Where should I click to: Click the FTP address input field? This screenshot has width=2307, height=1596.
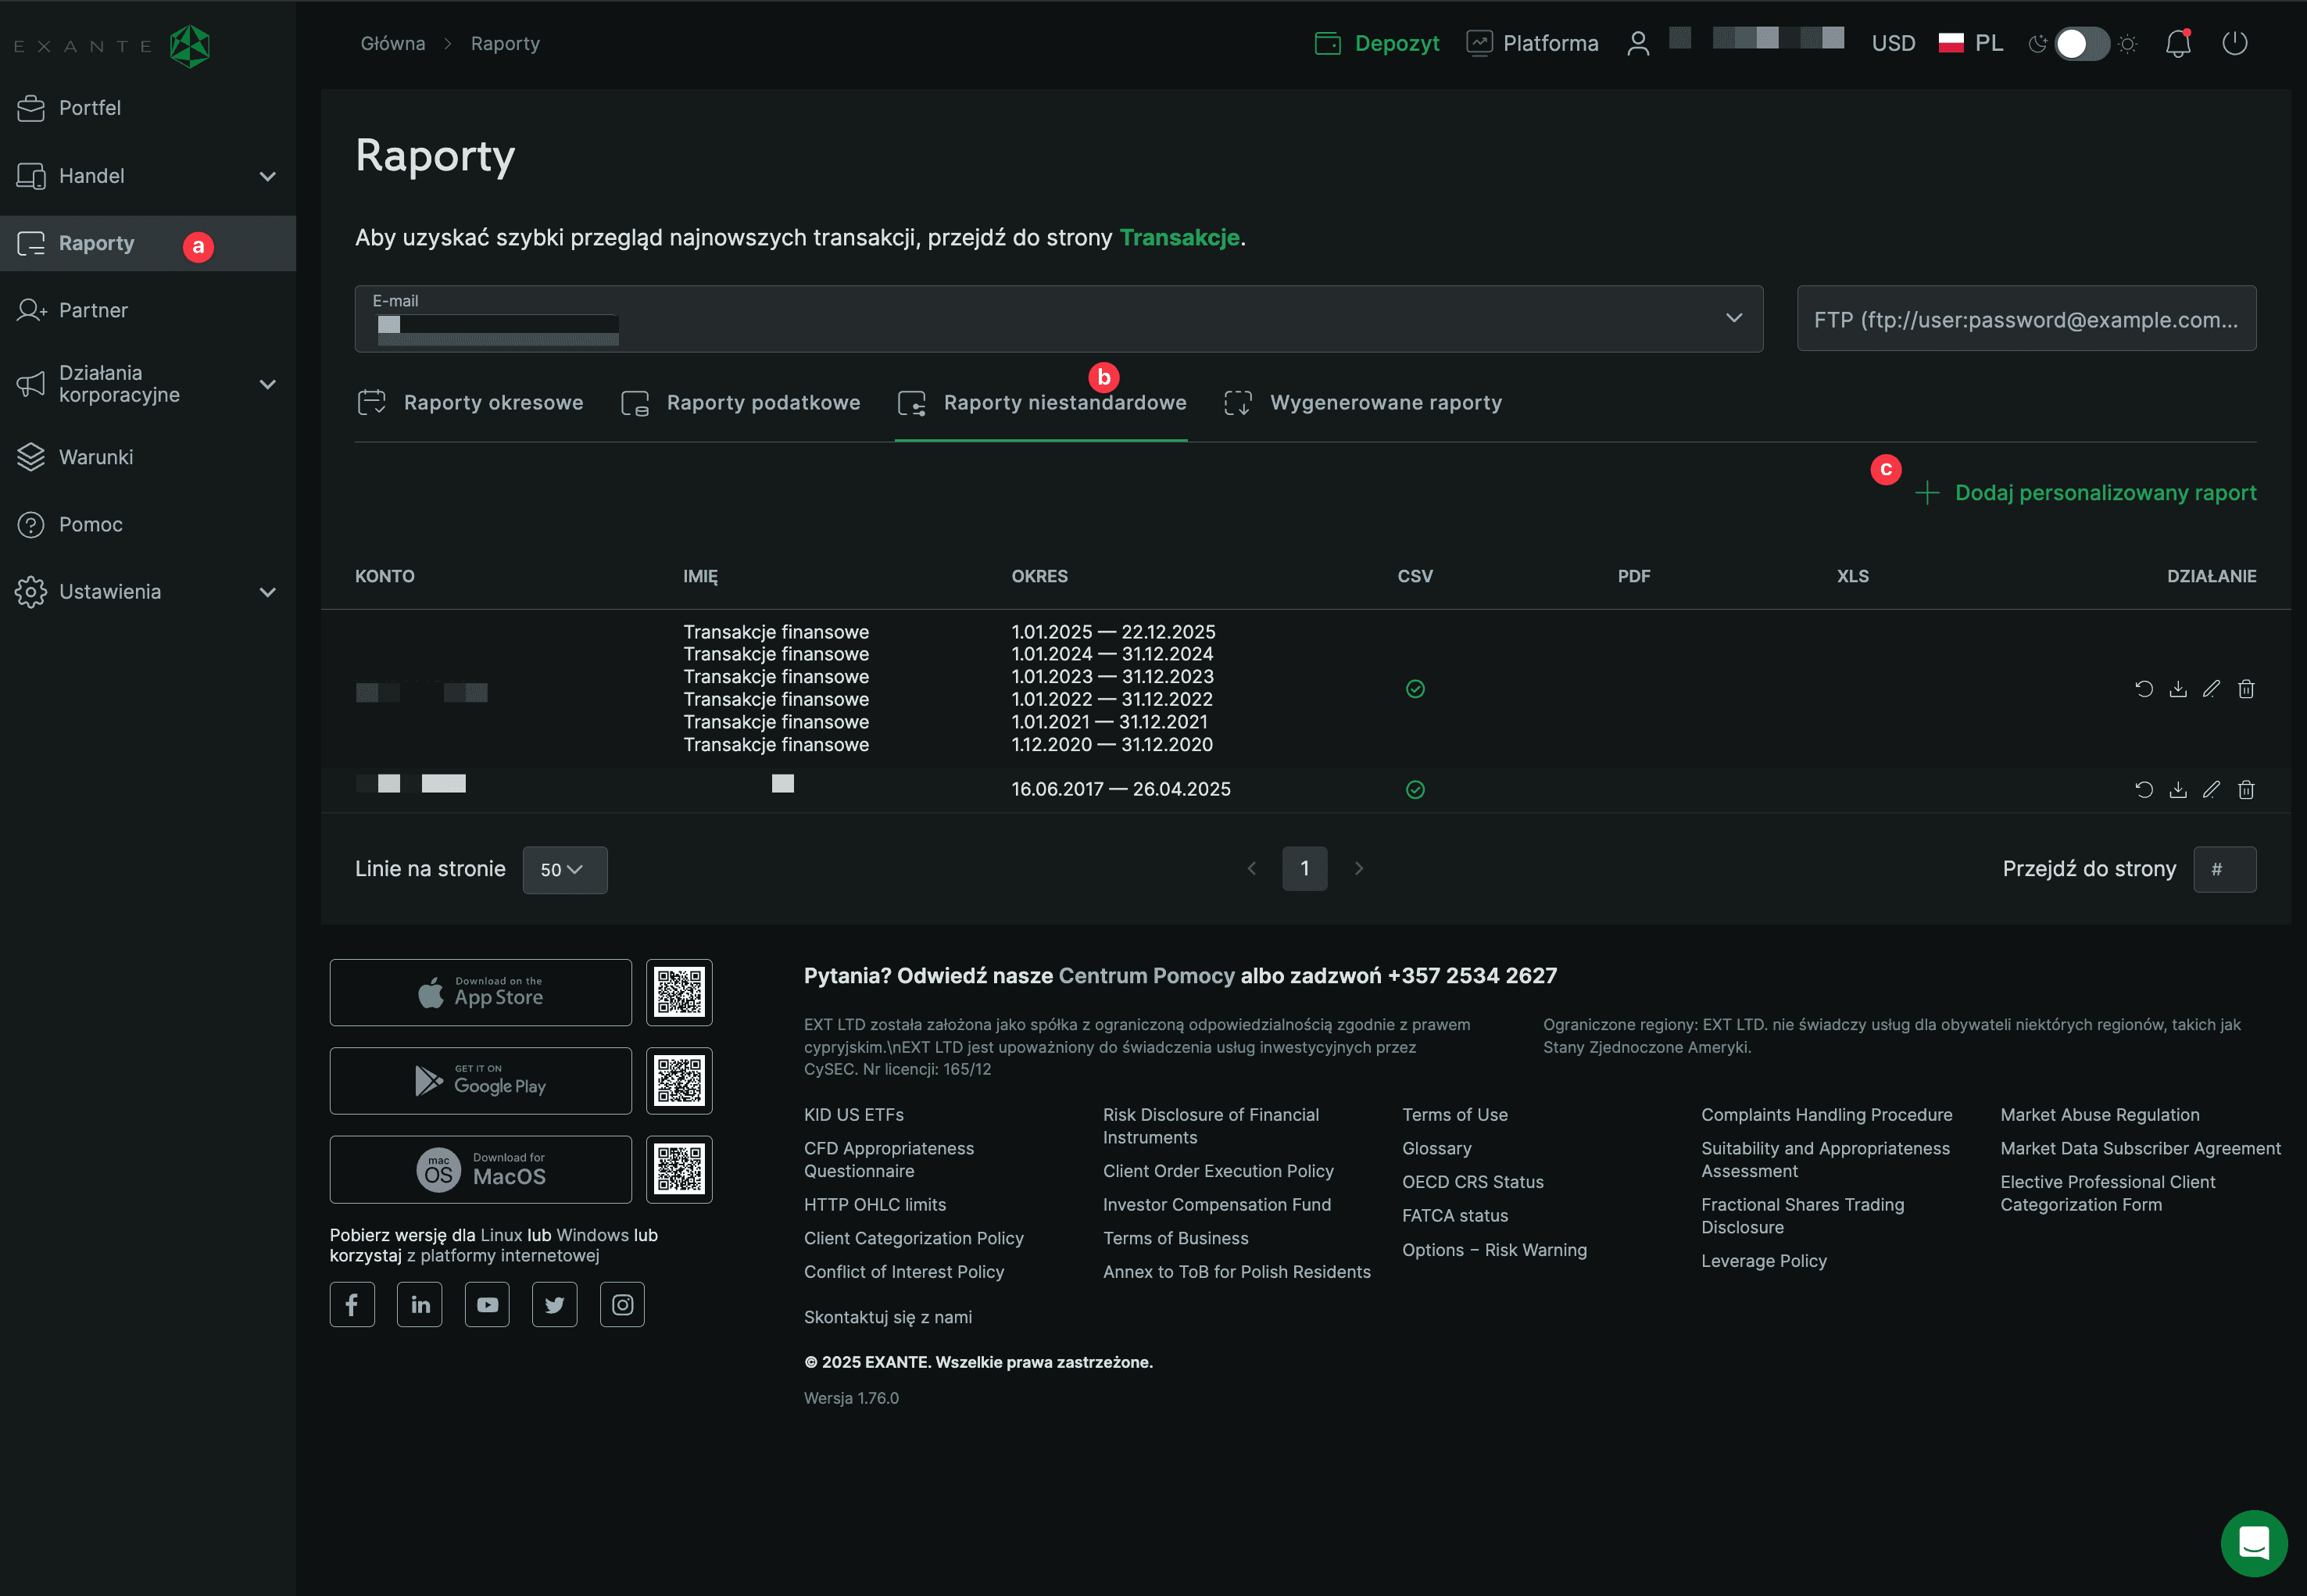[2025, 319]
